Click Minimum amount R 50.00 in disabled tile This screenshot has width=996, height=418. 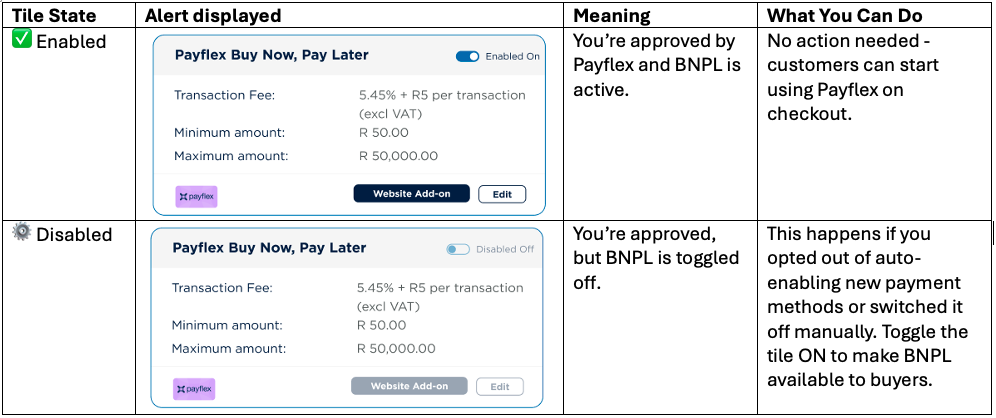coord(381,325)
